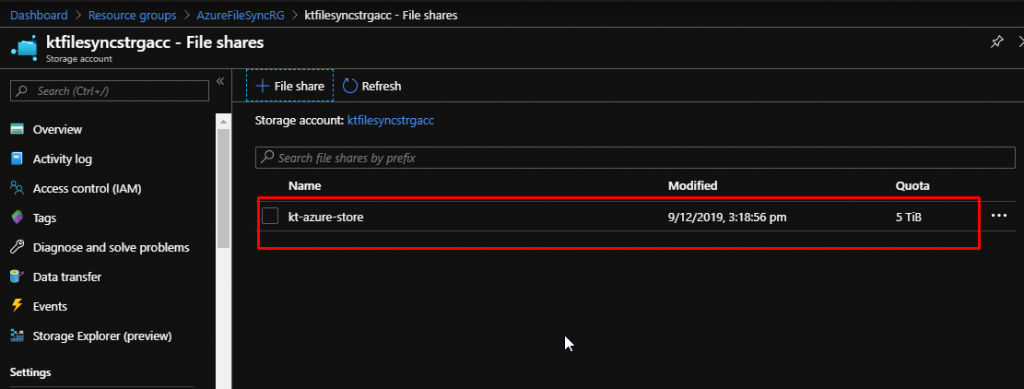Open the Overview sidebar icon
The width and height of the screenshot is (1024, 389).
point(17,129)
